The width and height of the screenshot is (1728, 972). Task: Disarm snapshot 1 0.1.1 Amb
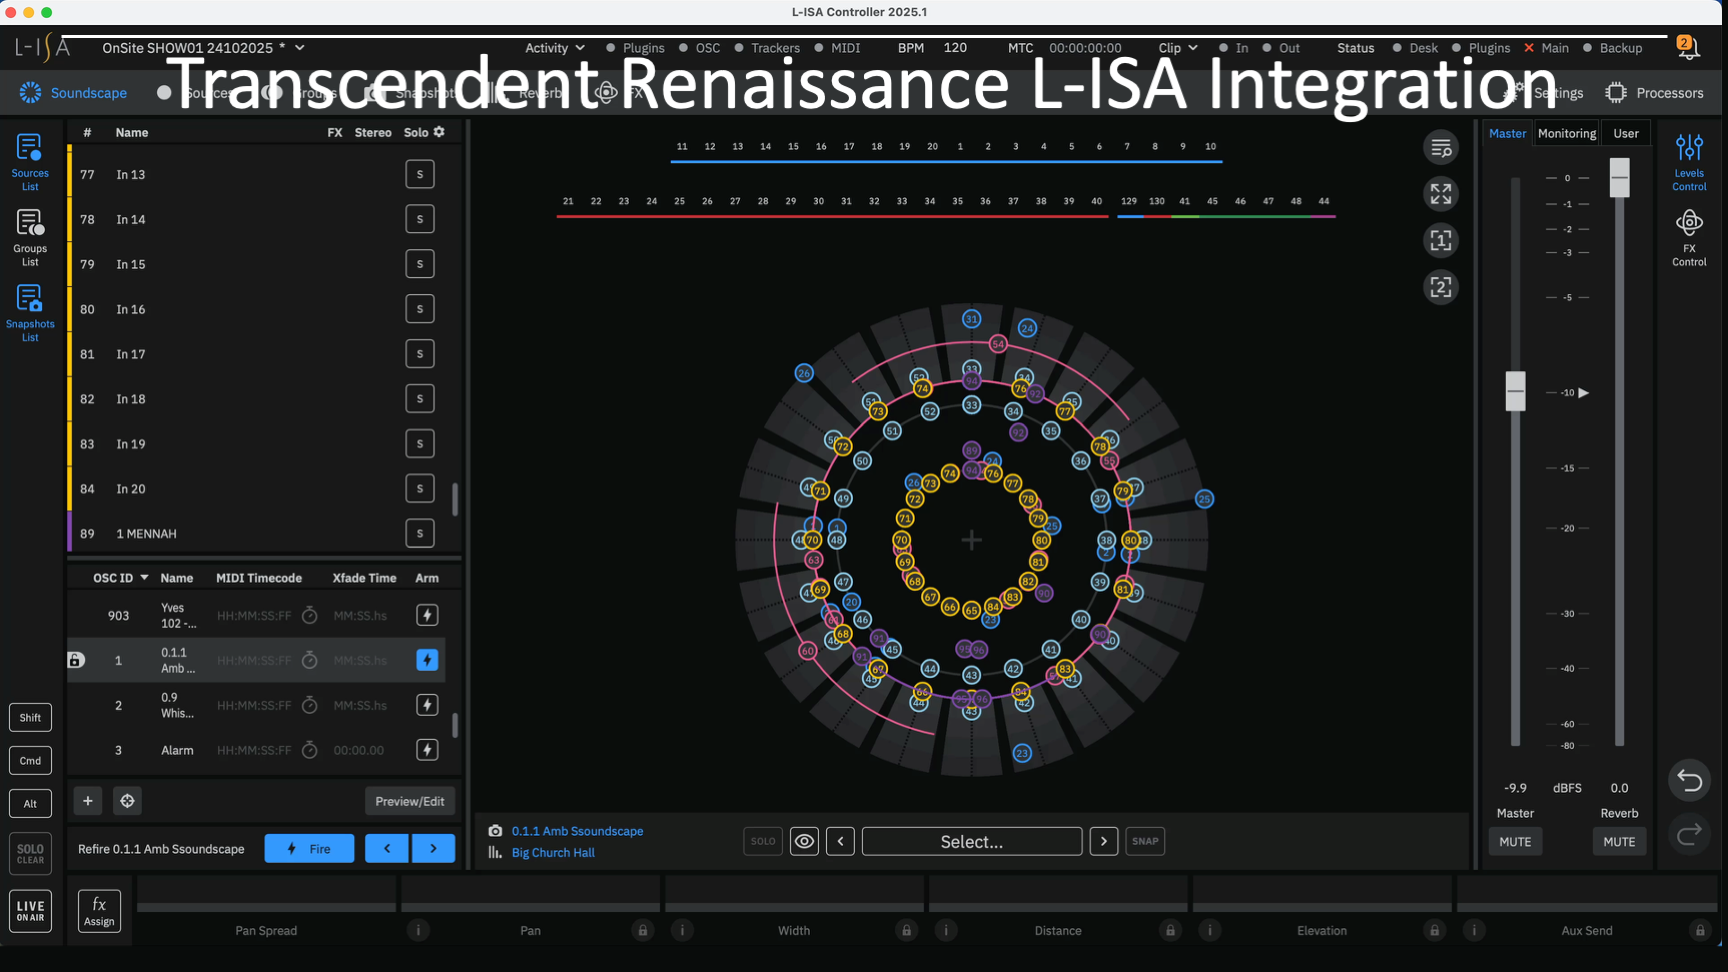427,660
